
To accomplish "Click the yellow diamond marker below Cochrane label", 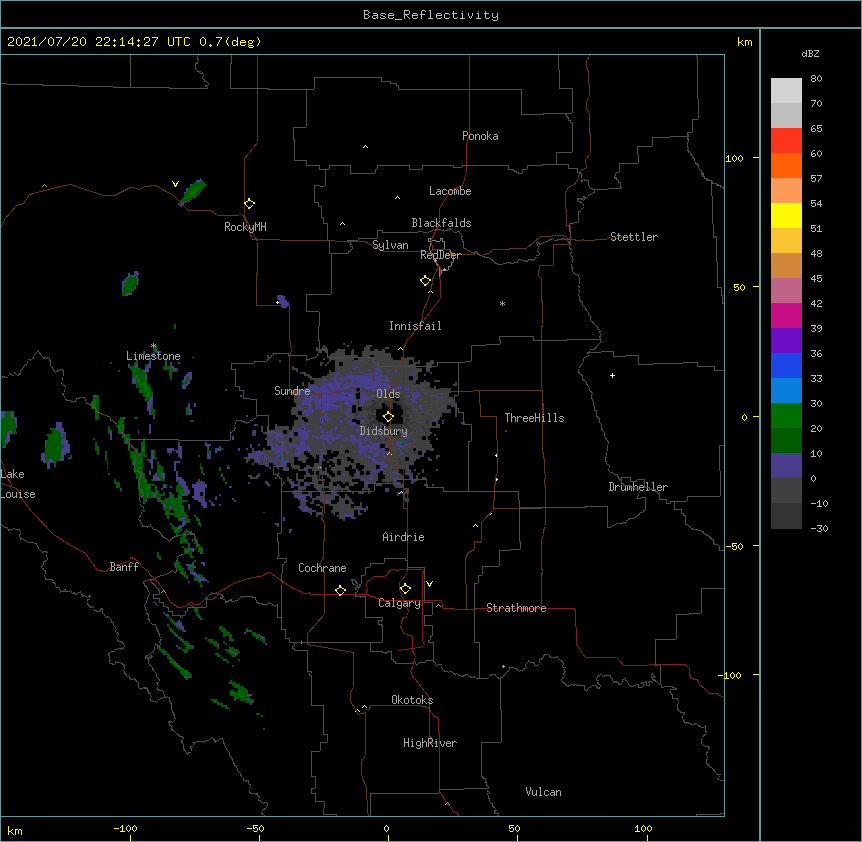I will [x=340, y=590].
